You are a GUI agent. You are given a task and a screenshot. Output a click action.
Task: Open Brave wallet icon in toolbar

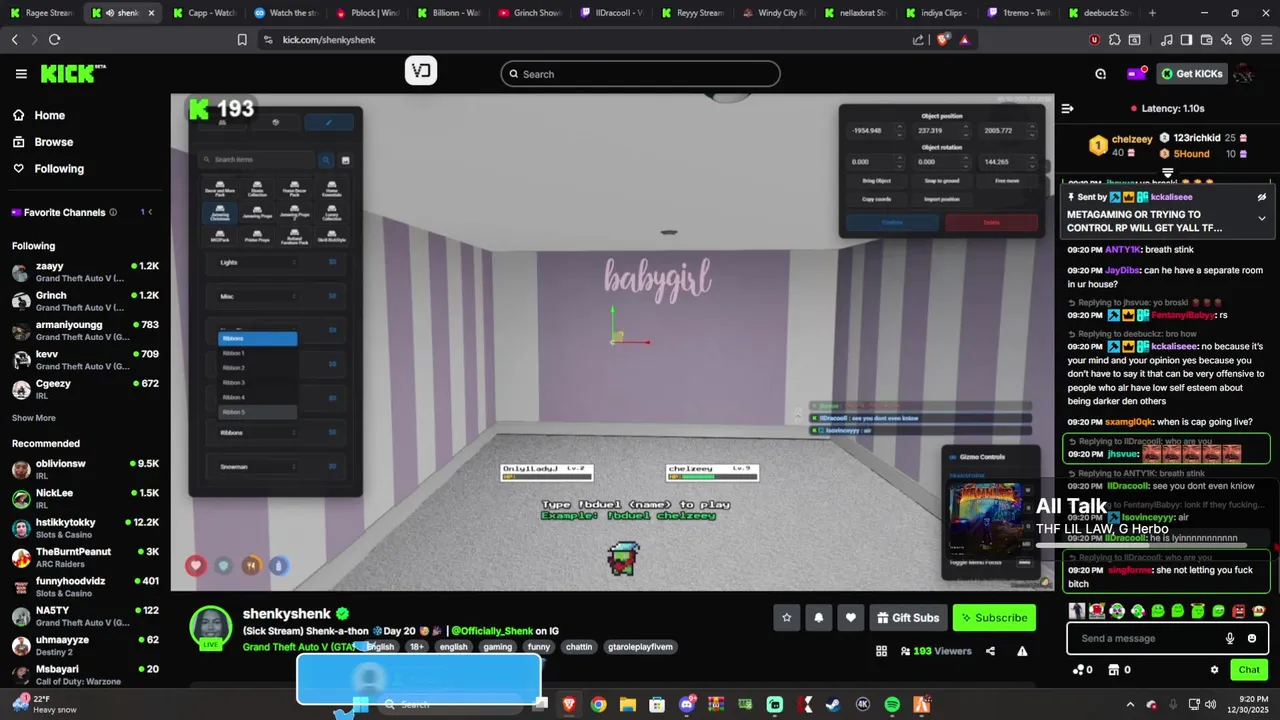pos(1206,40)
